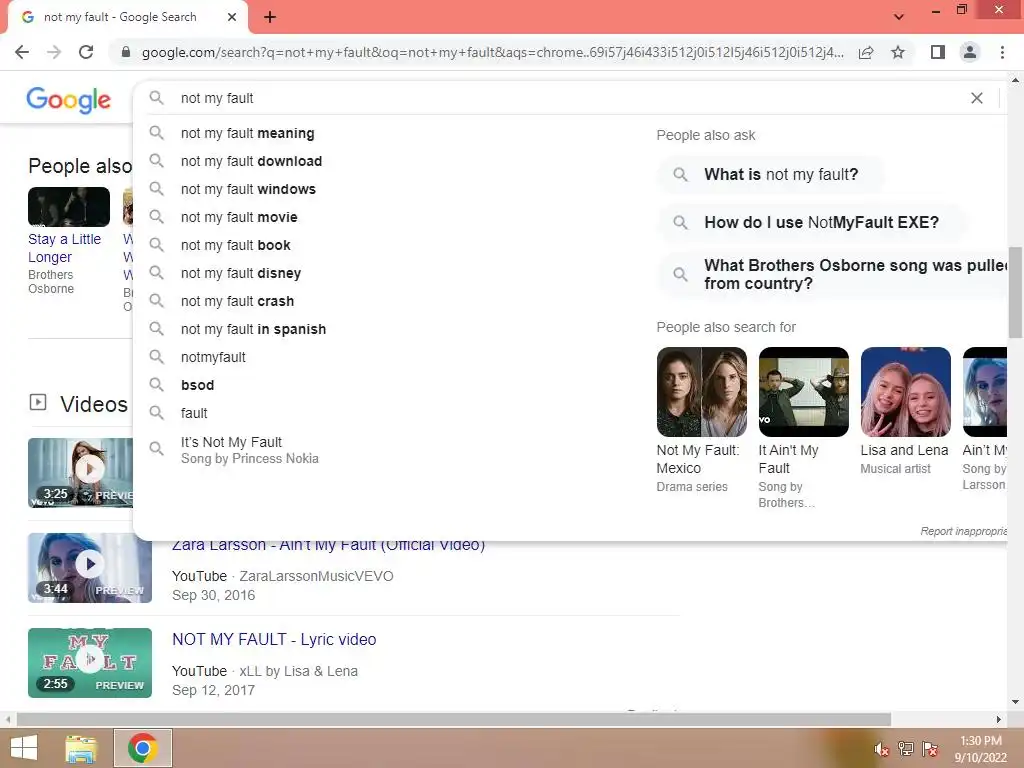Click the browser back arrow
This screenshot has width=1024, height=768.
22,52
